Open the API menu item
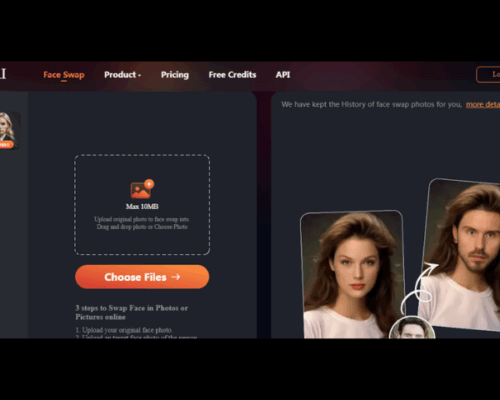The width and height of the screenshot is (500, 400). tap(283, 75)
